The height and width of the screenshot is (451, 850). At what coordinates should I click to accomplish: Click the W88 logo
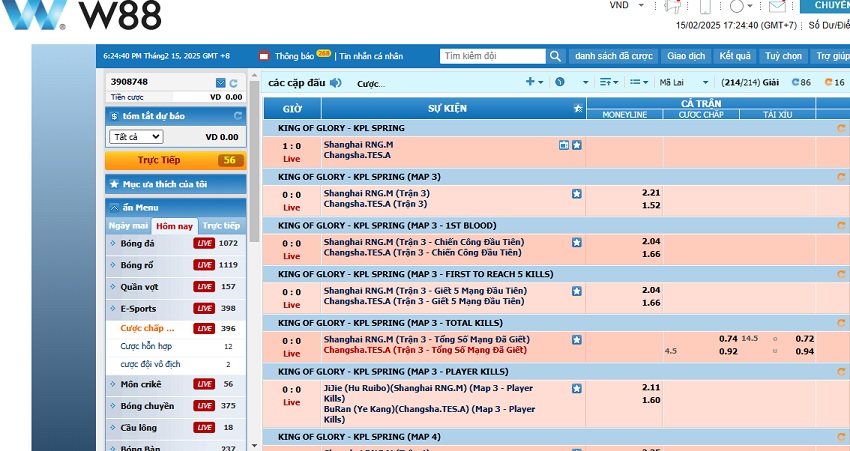click(81, 15)
